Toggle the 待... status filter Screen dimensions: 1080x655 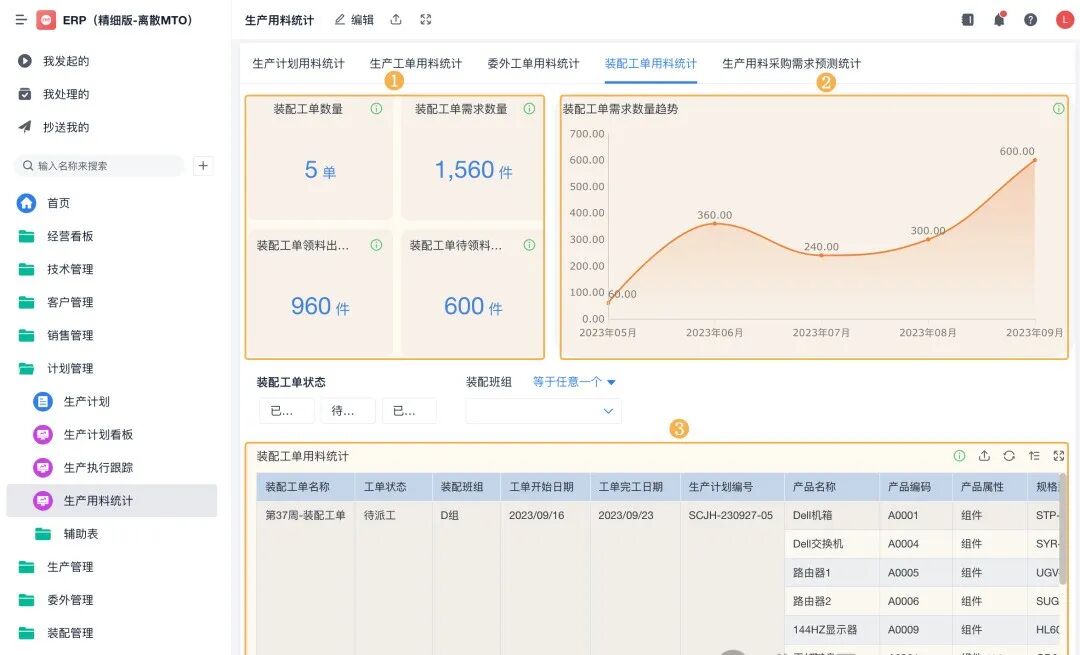(x=348, y=410)
